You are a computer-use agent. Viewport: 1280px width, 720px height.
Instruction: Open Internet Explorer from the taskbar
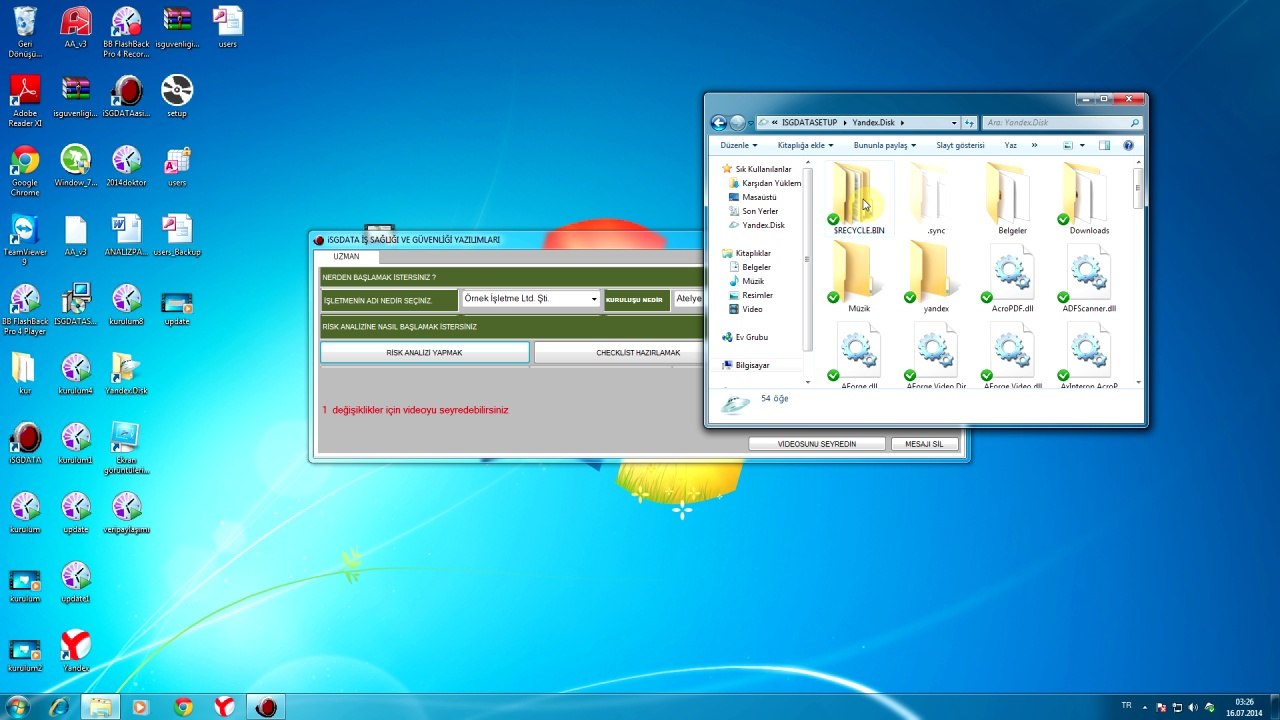coord(59,706)
